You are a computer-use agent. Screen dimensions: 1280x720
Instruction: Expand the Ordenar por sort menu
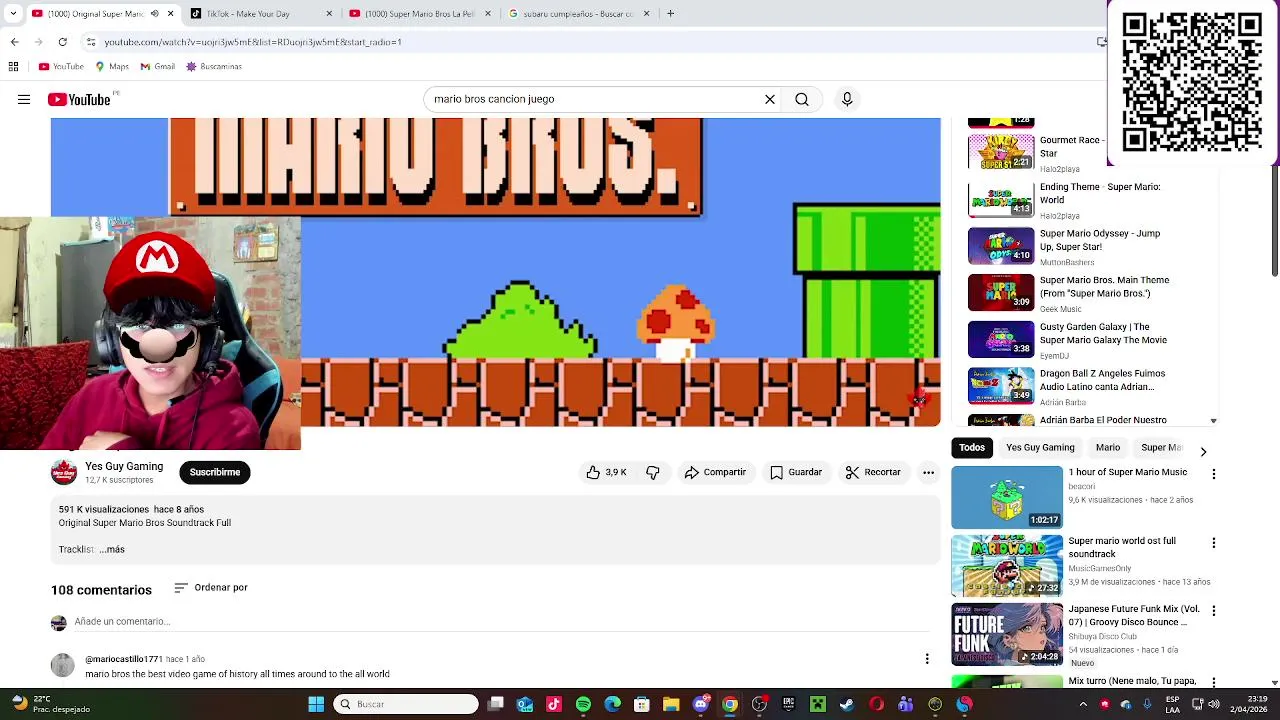[211, 588]
